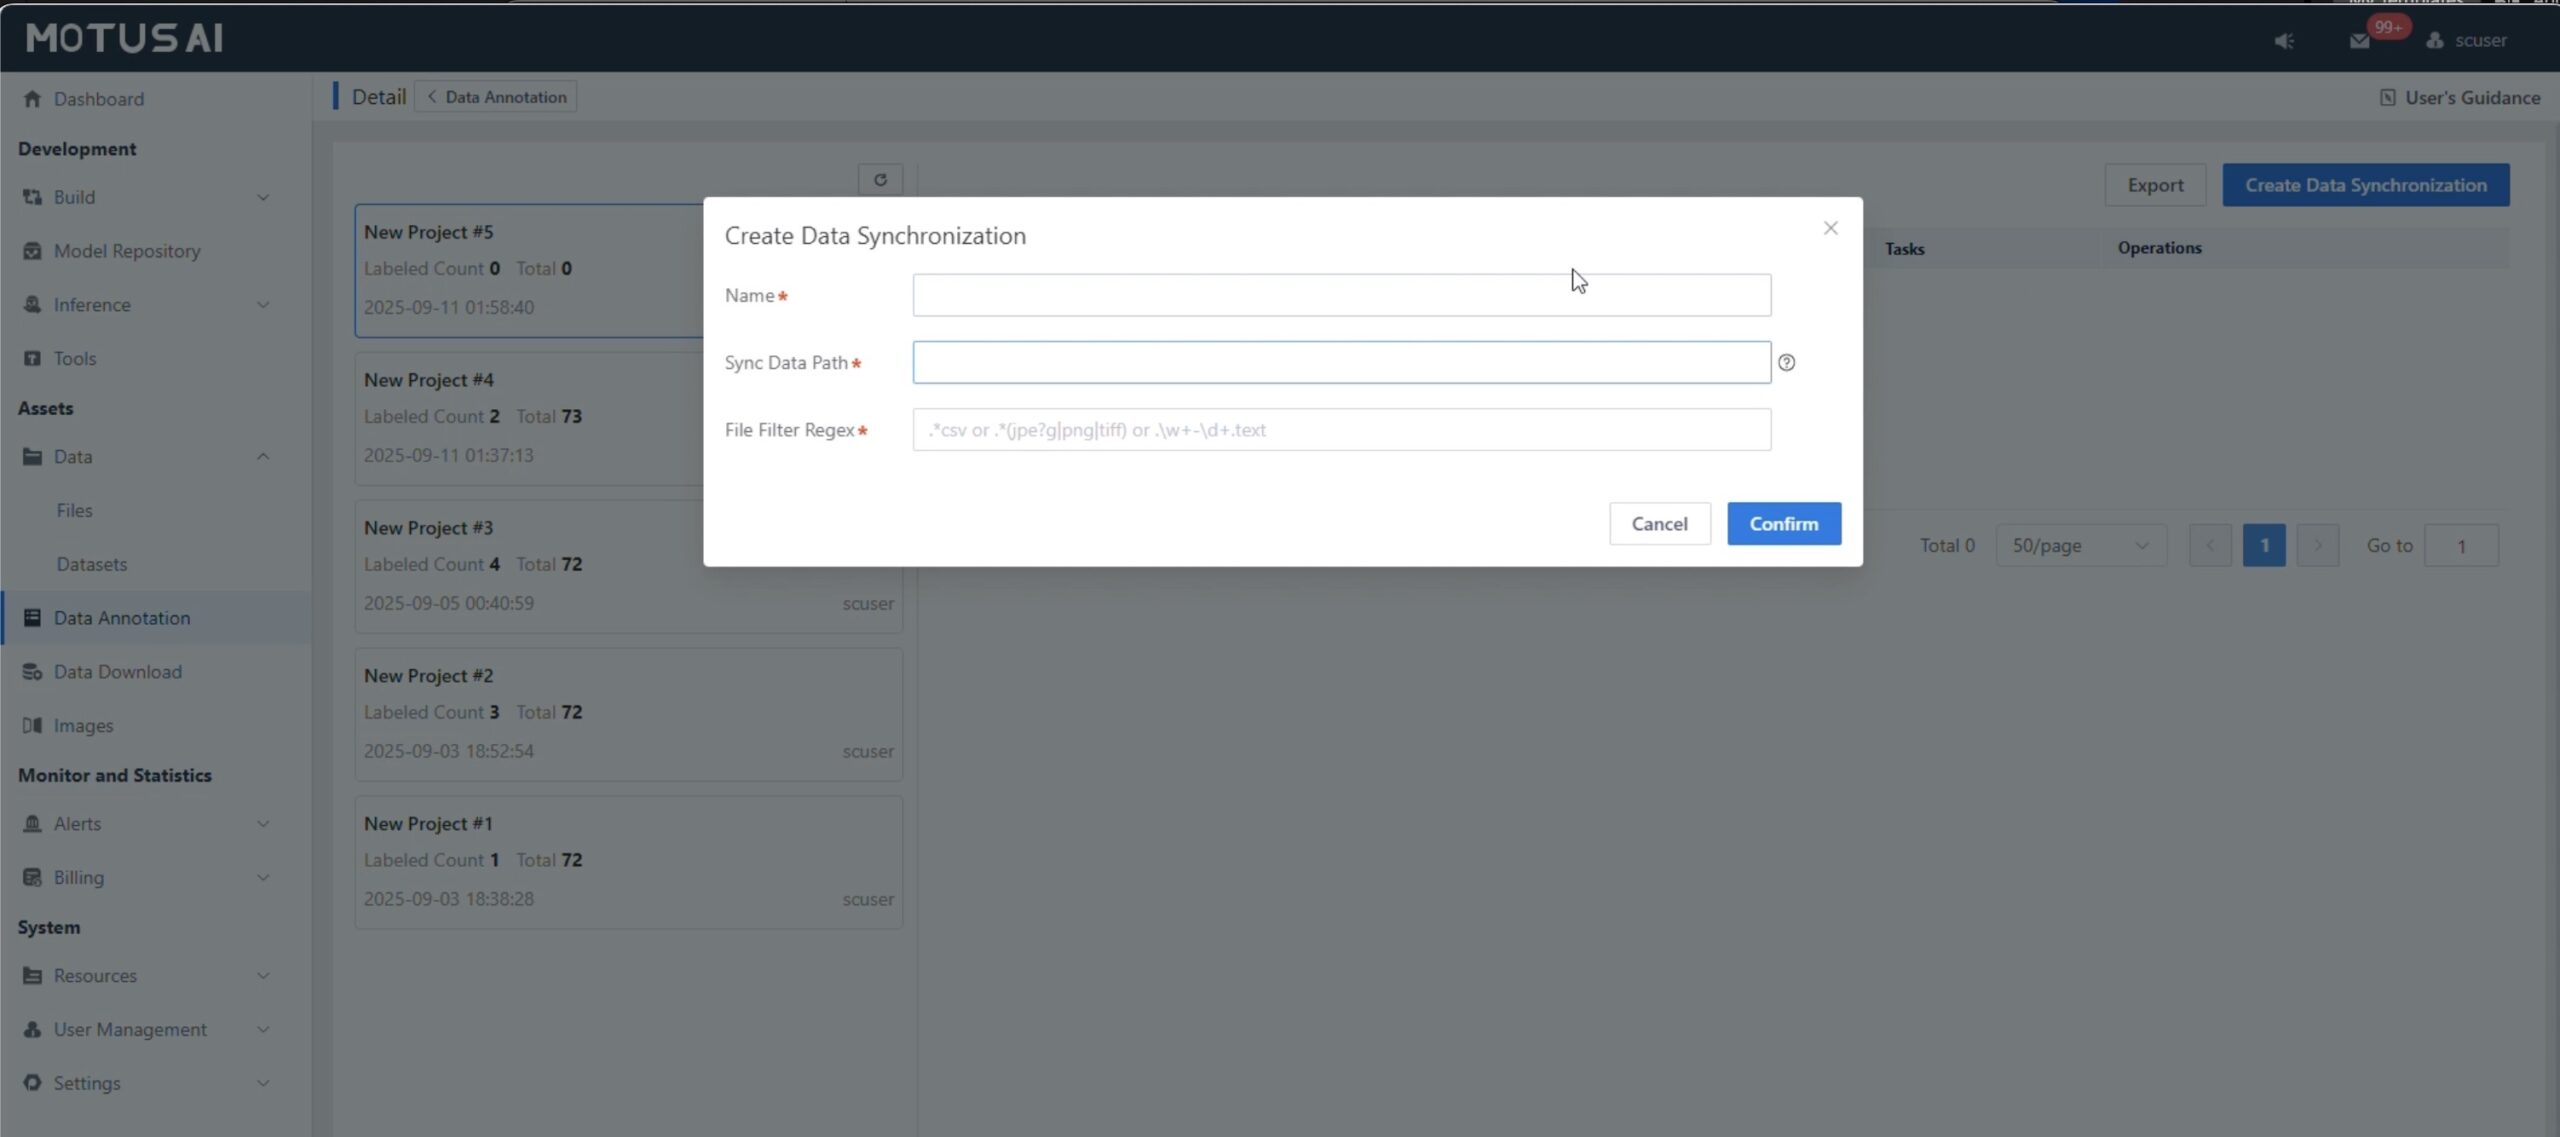Viewport: 2560px width, 1137px height.
Task: Open the scuser account icon
Action: tap(2435, 41)
